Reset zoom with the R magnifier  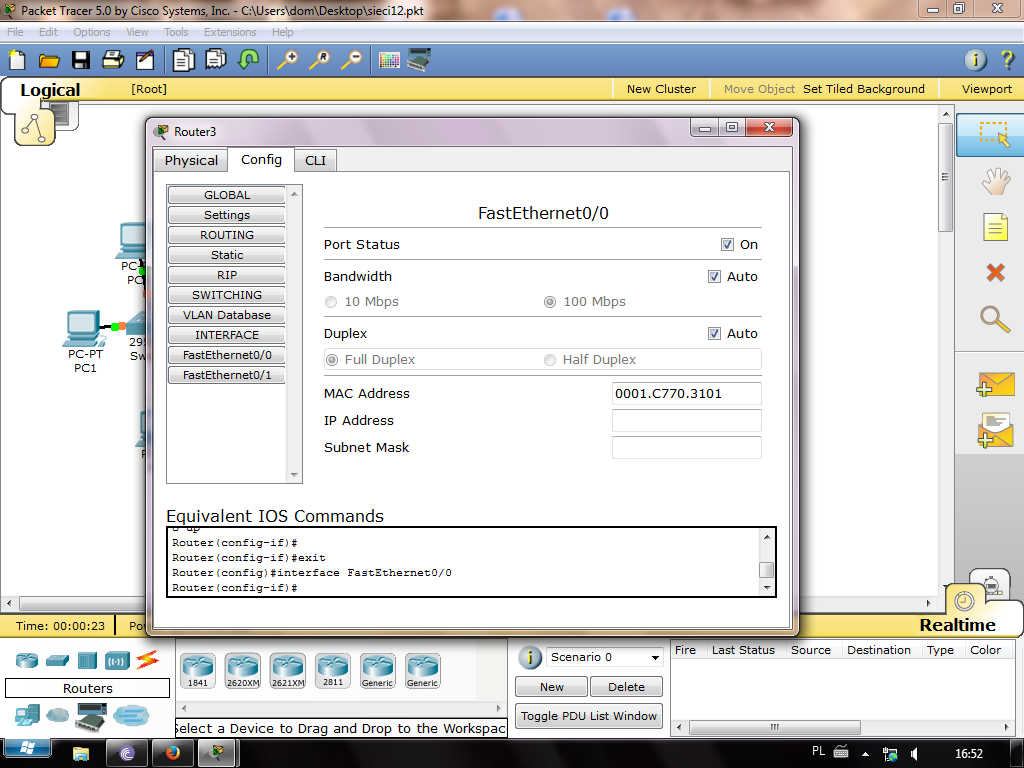click(x=319, y=60)
